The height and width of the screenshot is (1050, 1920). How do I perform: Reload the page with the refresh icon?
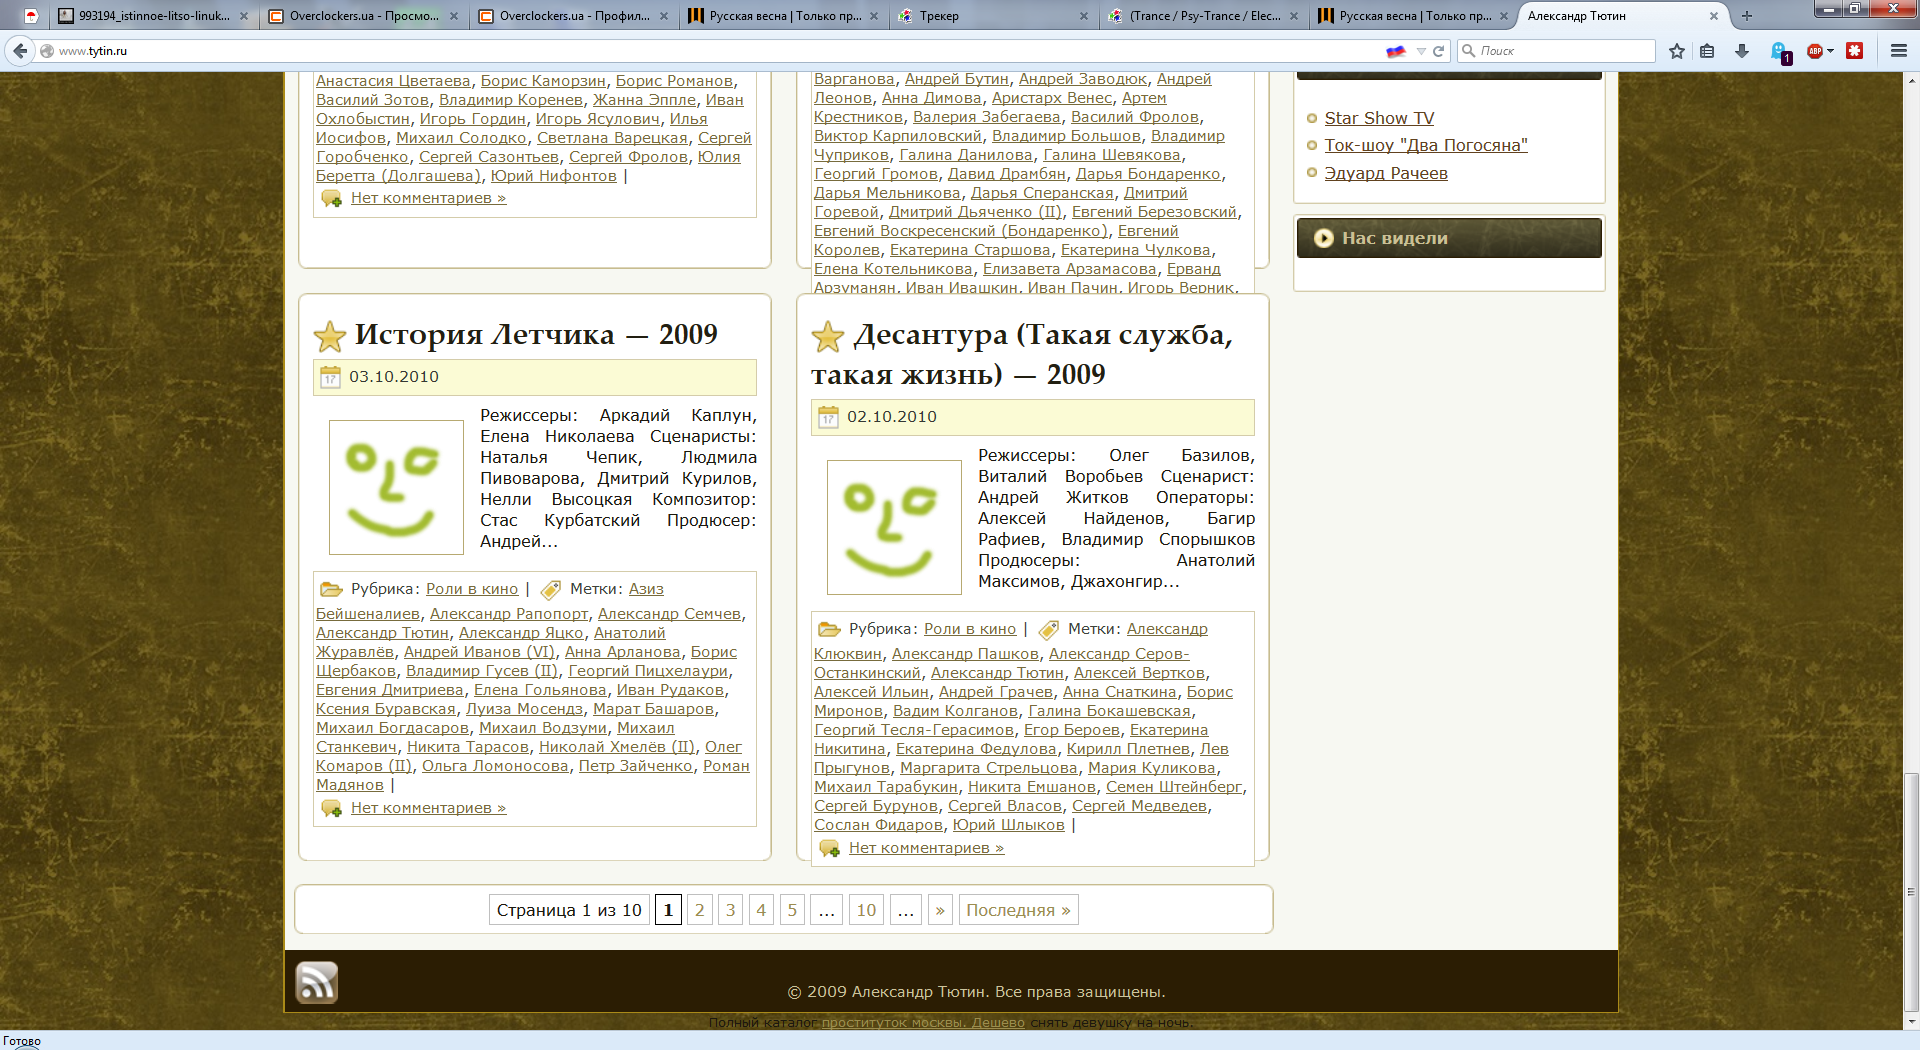(x=1439, y=51)
